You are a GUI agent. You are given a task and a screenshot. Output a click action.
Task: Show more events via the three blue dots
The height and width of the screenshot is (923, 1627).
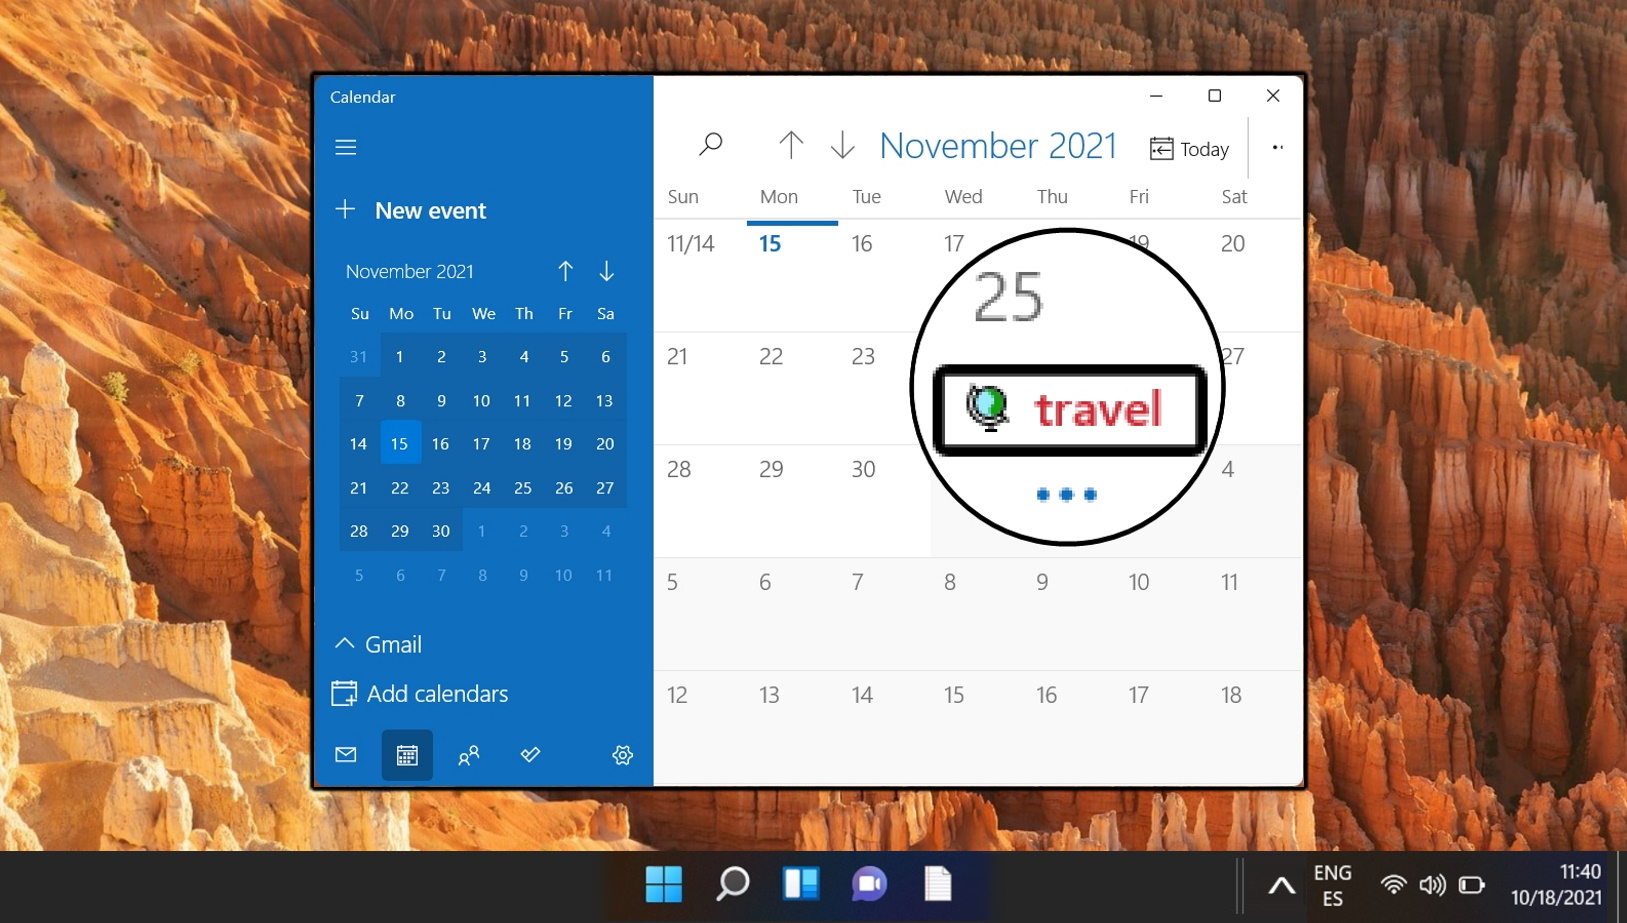click(x=1067, y=494)
